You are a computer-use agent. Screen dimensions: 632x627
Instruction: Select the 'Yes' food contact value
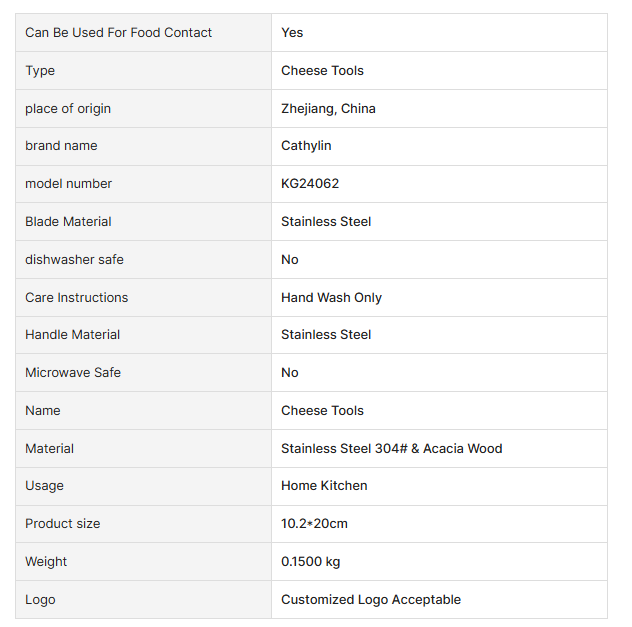click(x=292, y=33)
